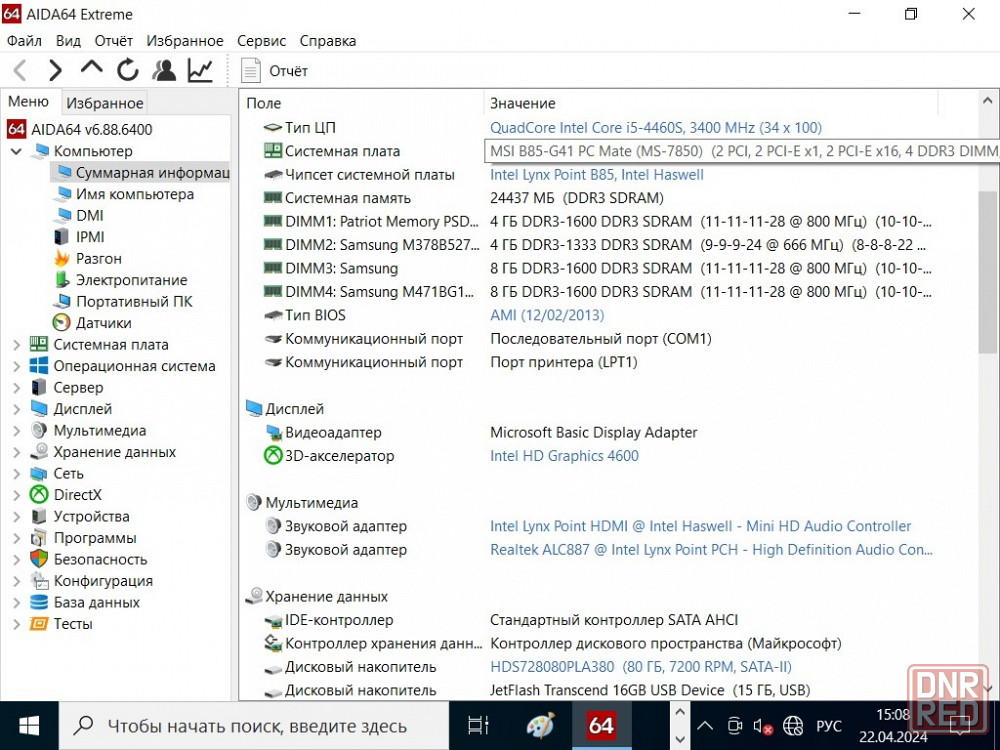The image size is (1000, 750).
Task: Expand the Системная плата tree node
Action: point(17,345)
